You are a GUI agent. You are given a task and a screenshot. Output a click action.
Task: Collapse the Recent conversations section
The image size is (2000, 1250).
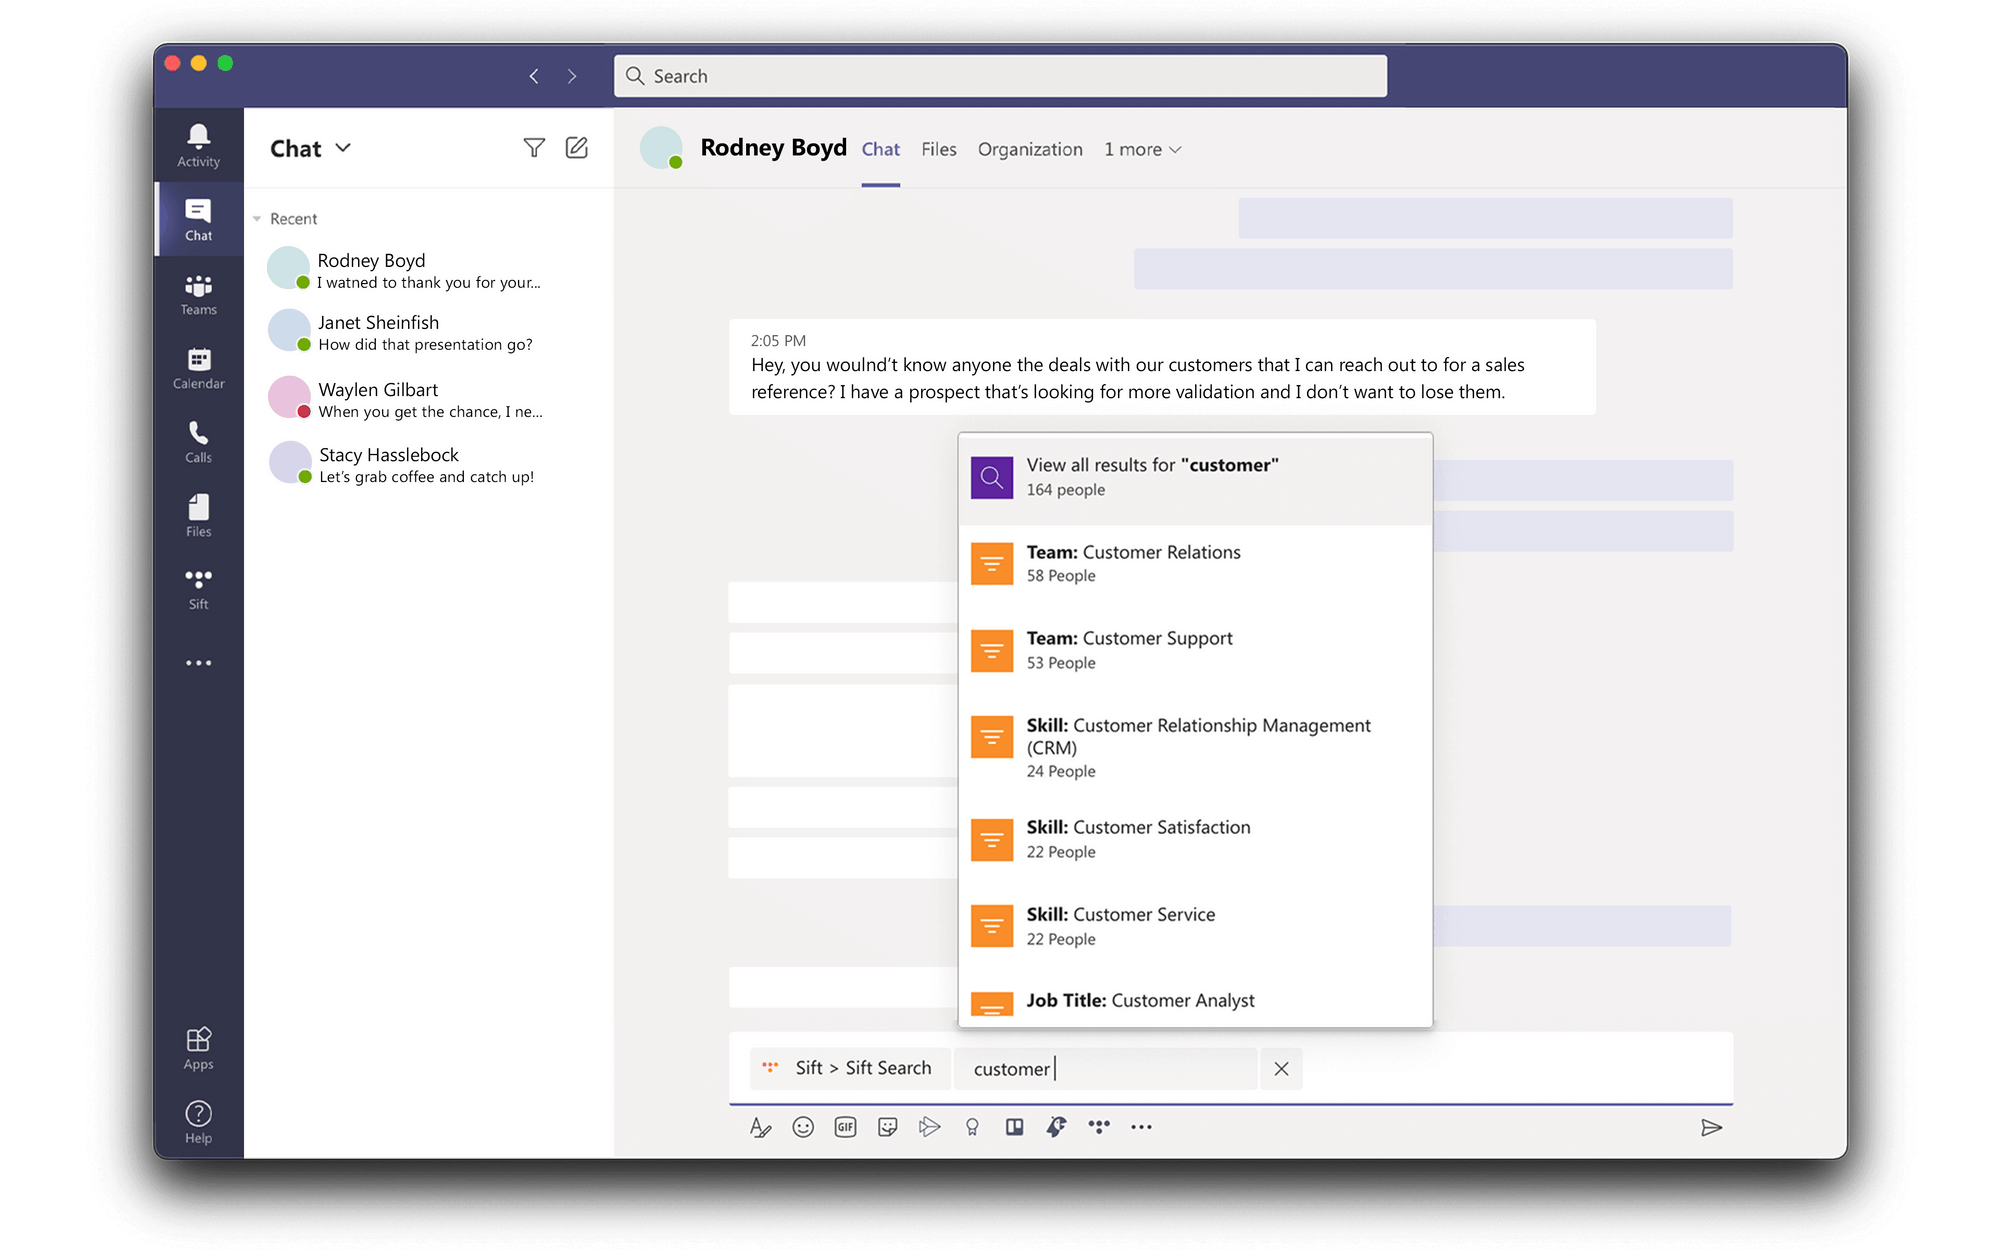258,218
